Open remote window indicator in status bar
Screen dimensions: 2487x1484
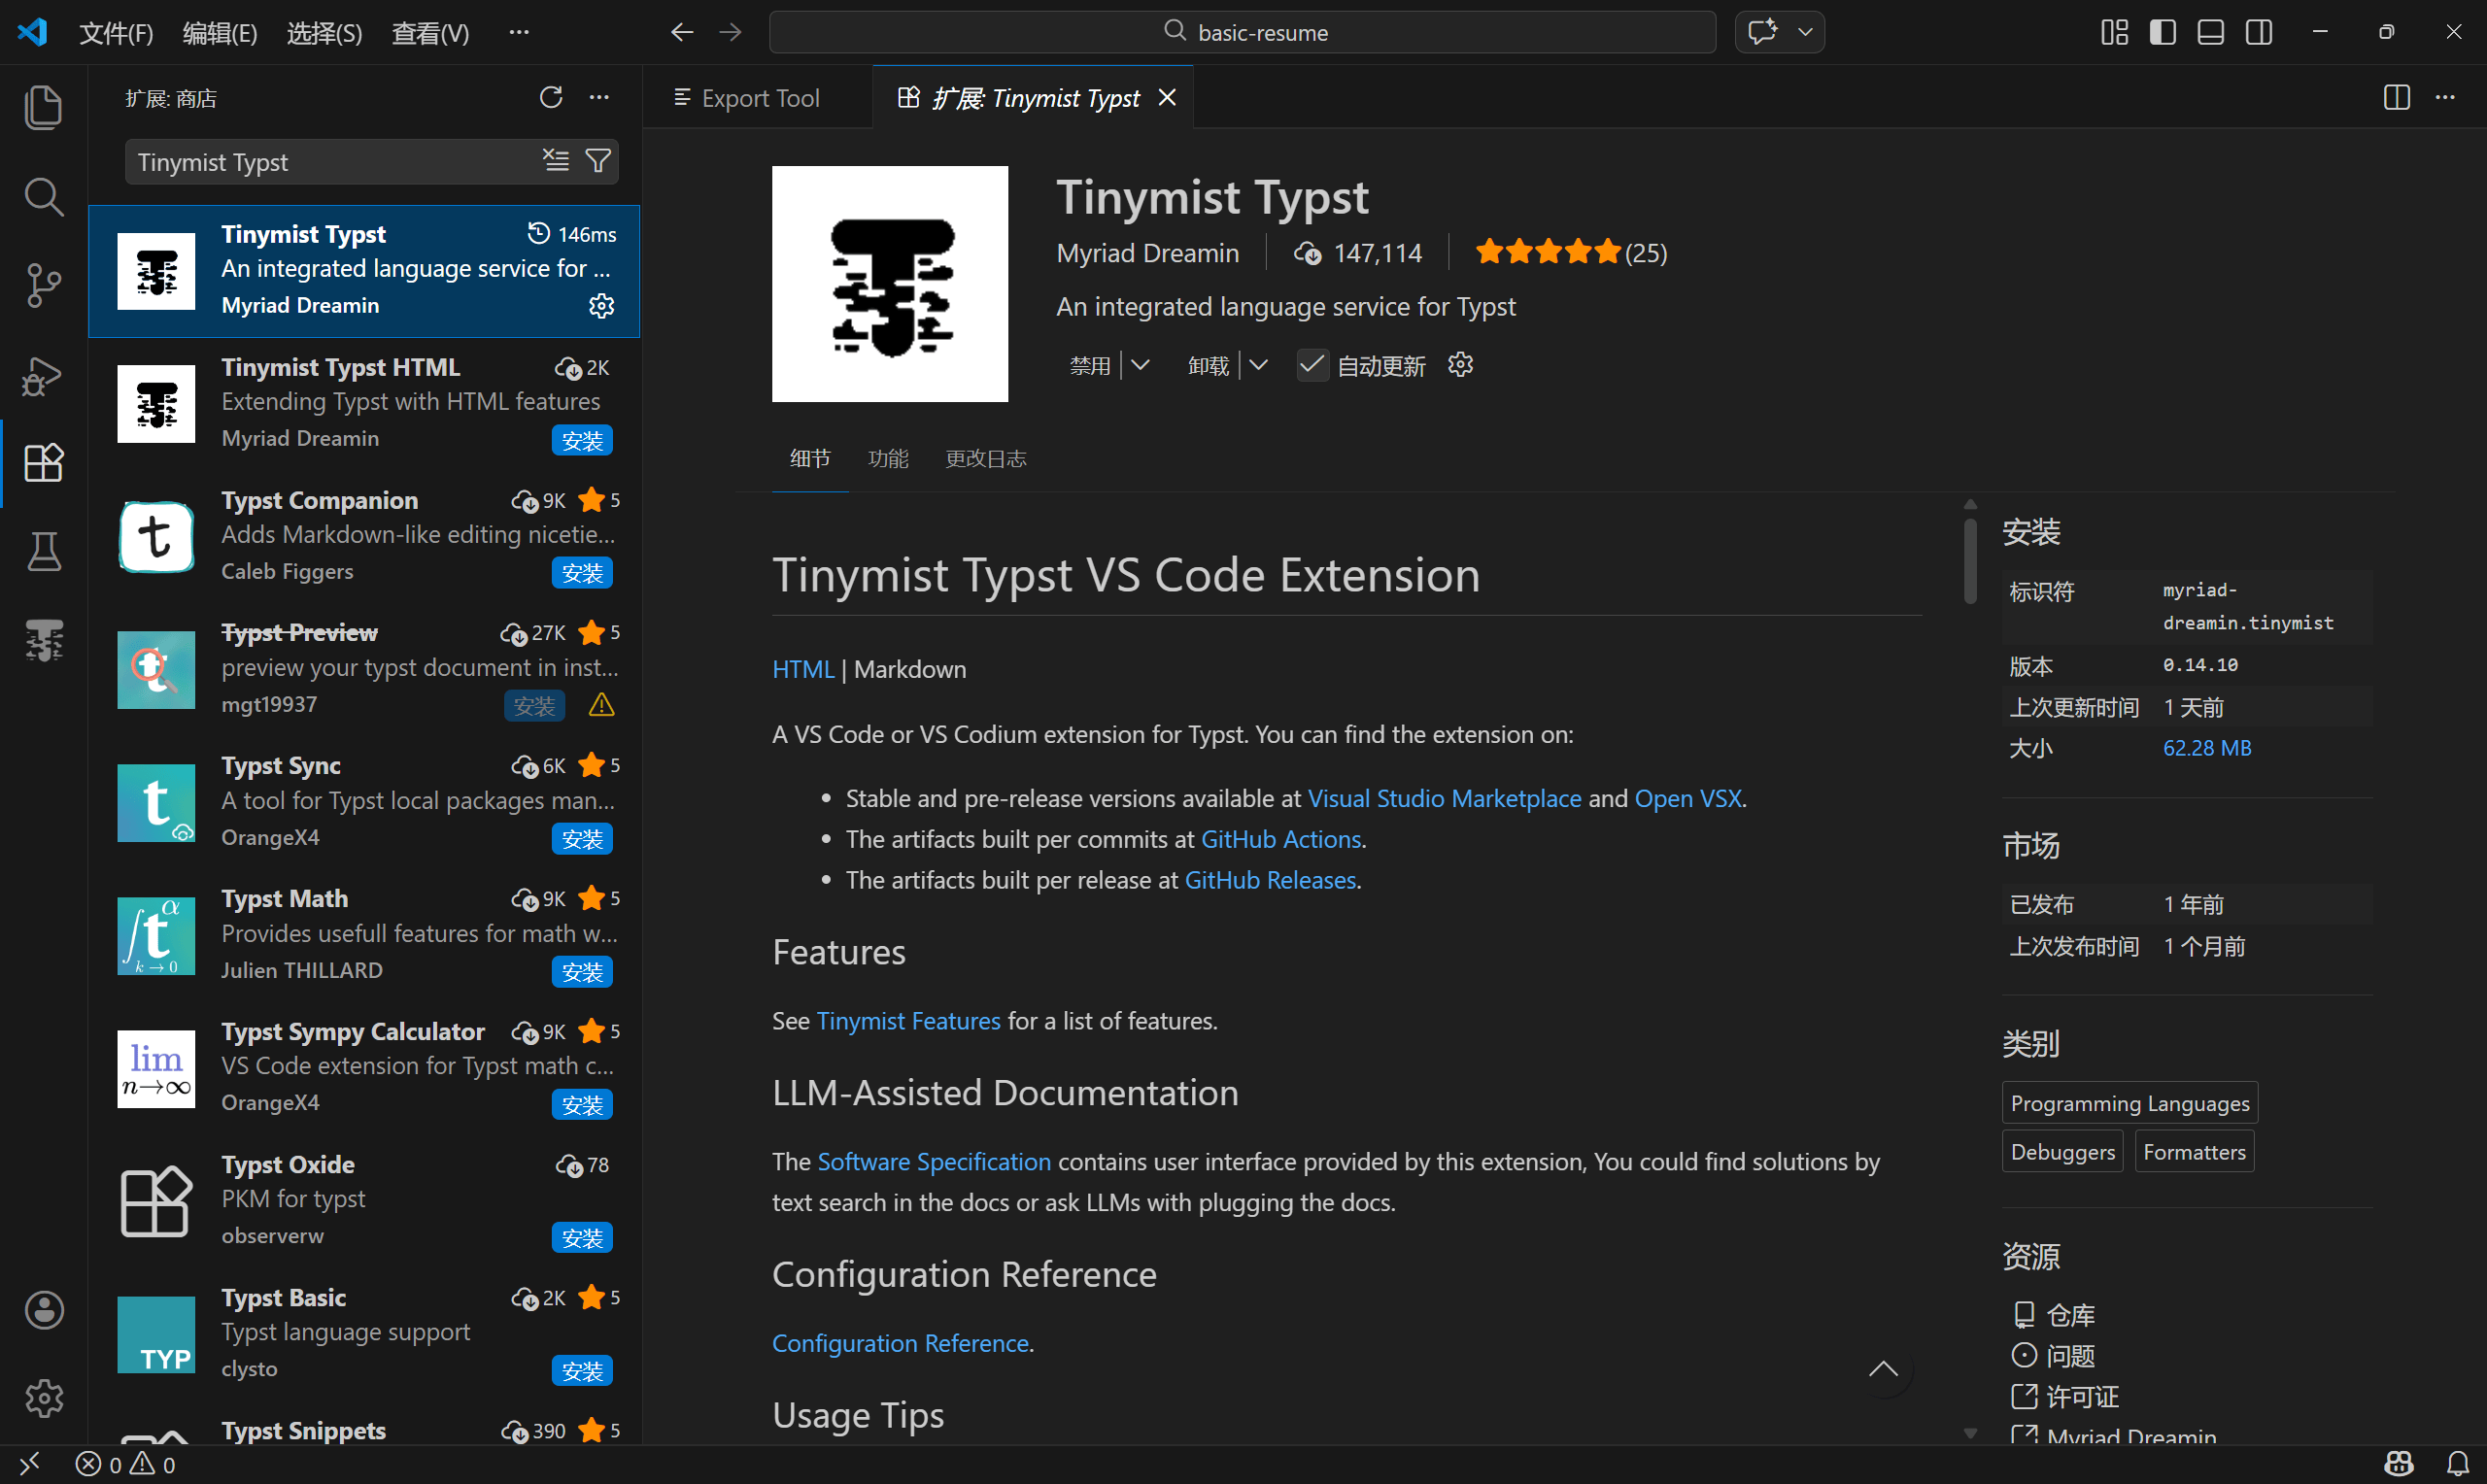click(x=29, y=1464)
